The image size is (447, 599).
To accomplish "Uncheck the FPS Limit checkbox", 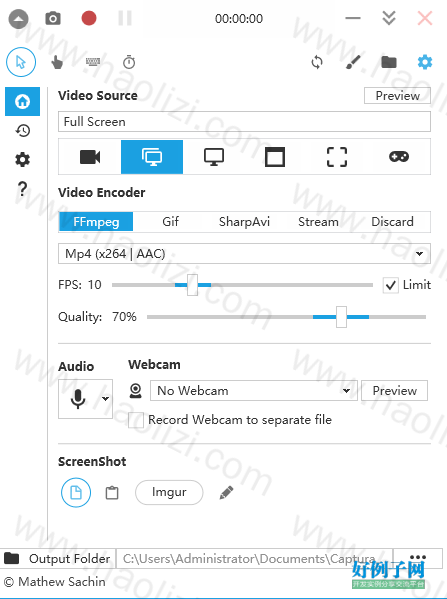I will coord(390,285).
